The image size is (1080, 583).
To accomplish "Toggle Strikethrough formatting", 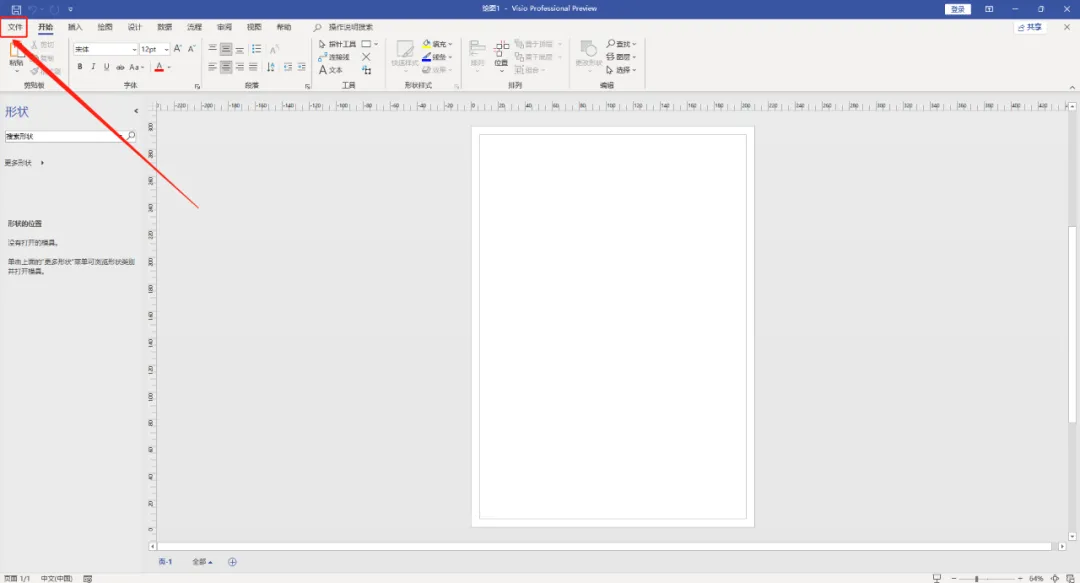I will pyautogui.click(x=120, y=67).
